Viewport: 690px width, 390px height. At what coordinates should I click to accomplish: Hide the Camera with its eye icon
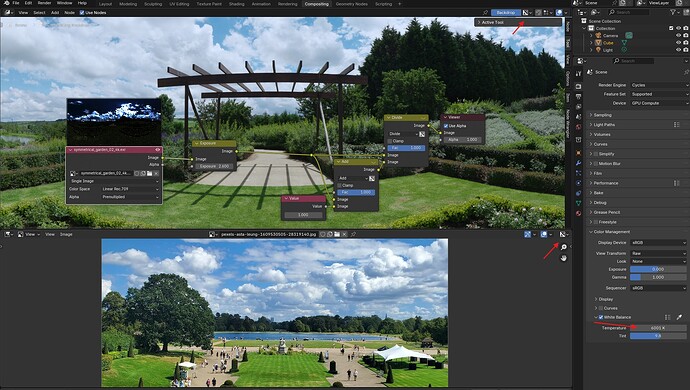[679, 35]
